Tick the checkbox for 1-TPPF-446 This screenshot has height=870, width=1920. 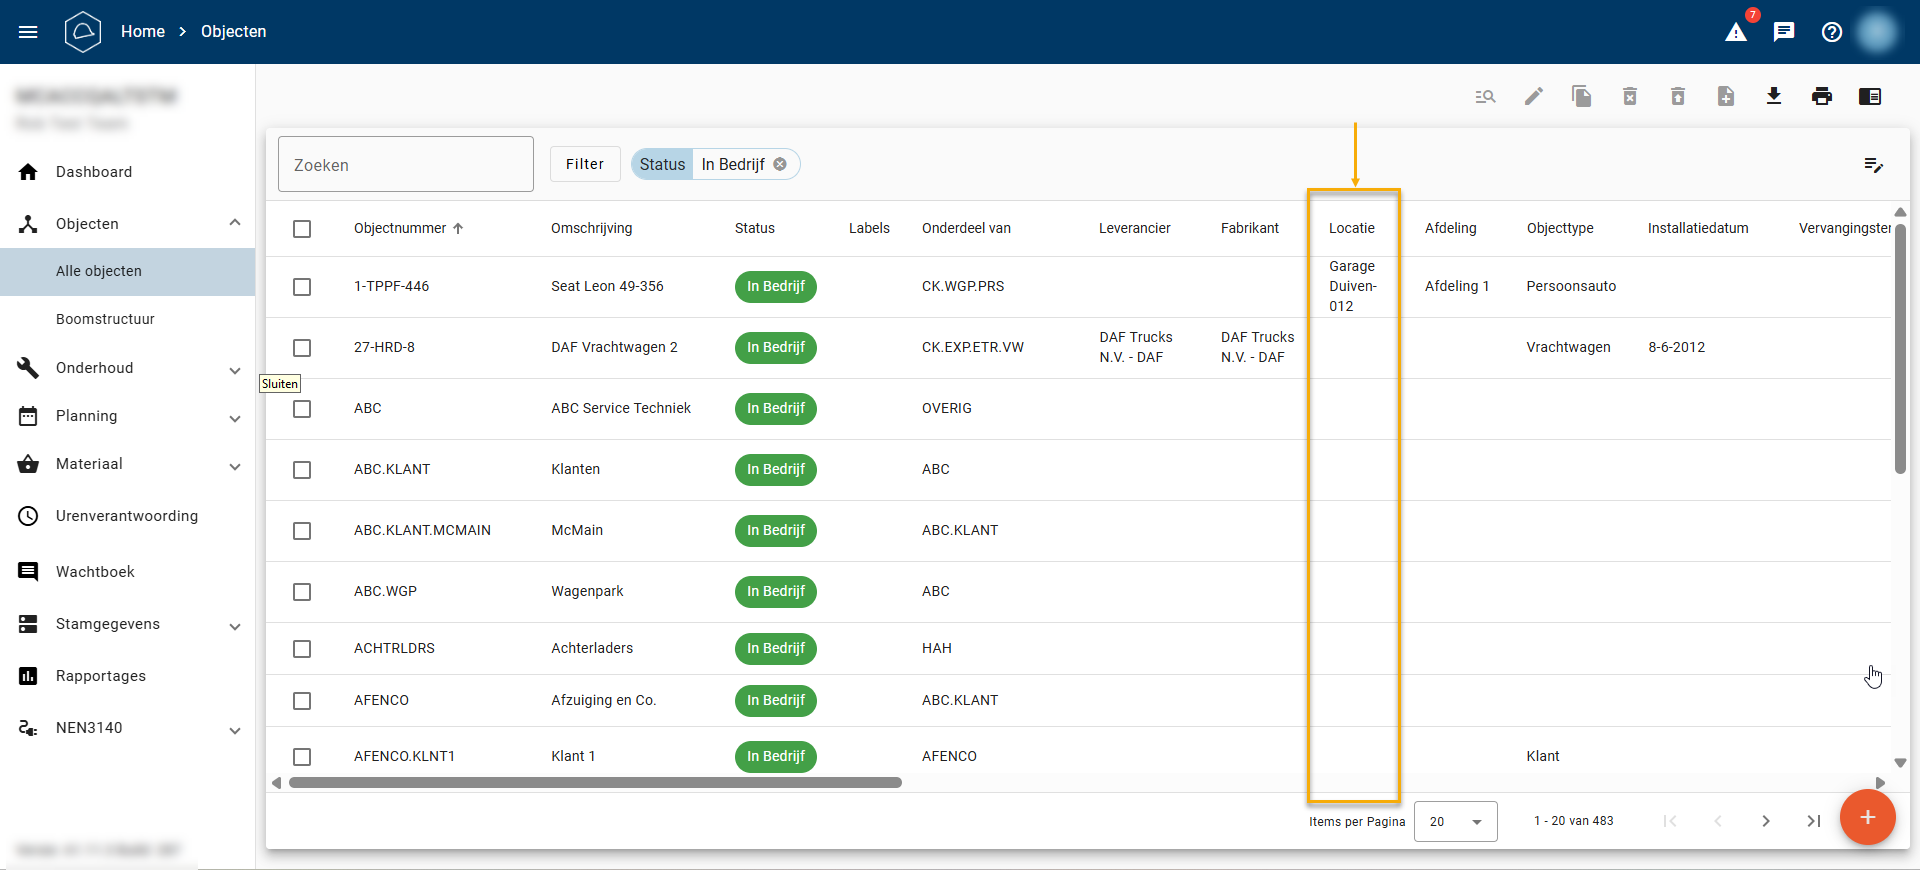302,287
